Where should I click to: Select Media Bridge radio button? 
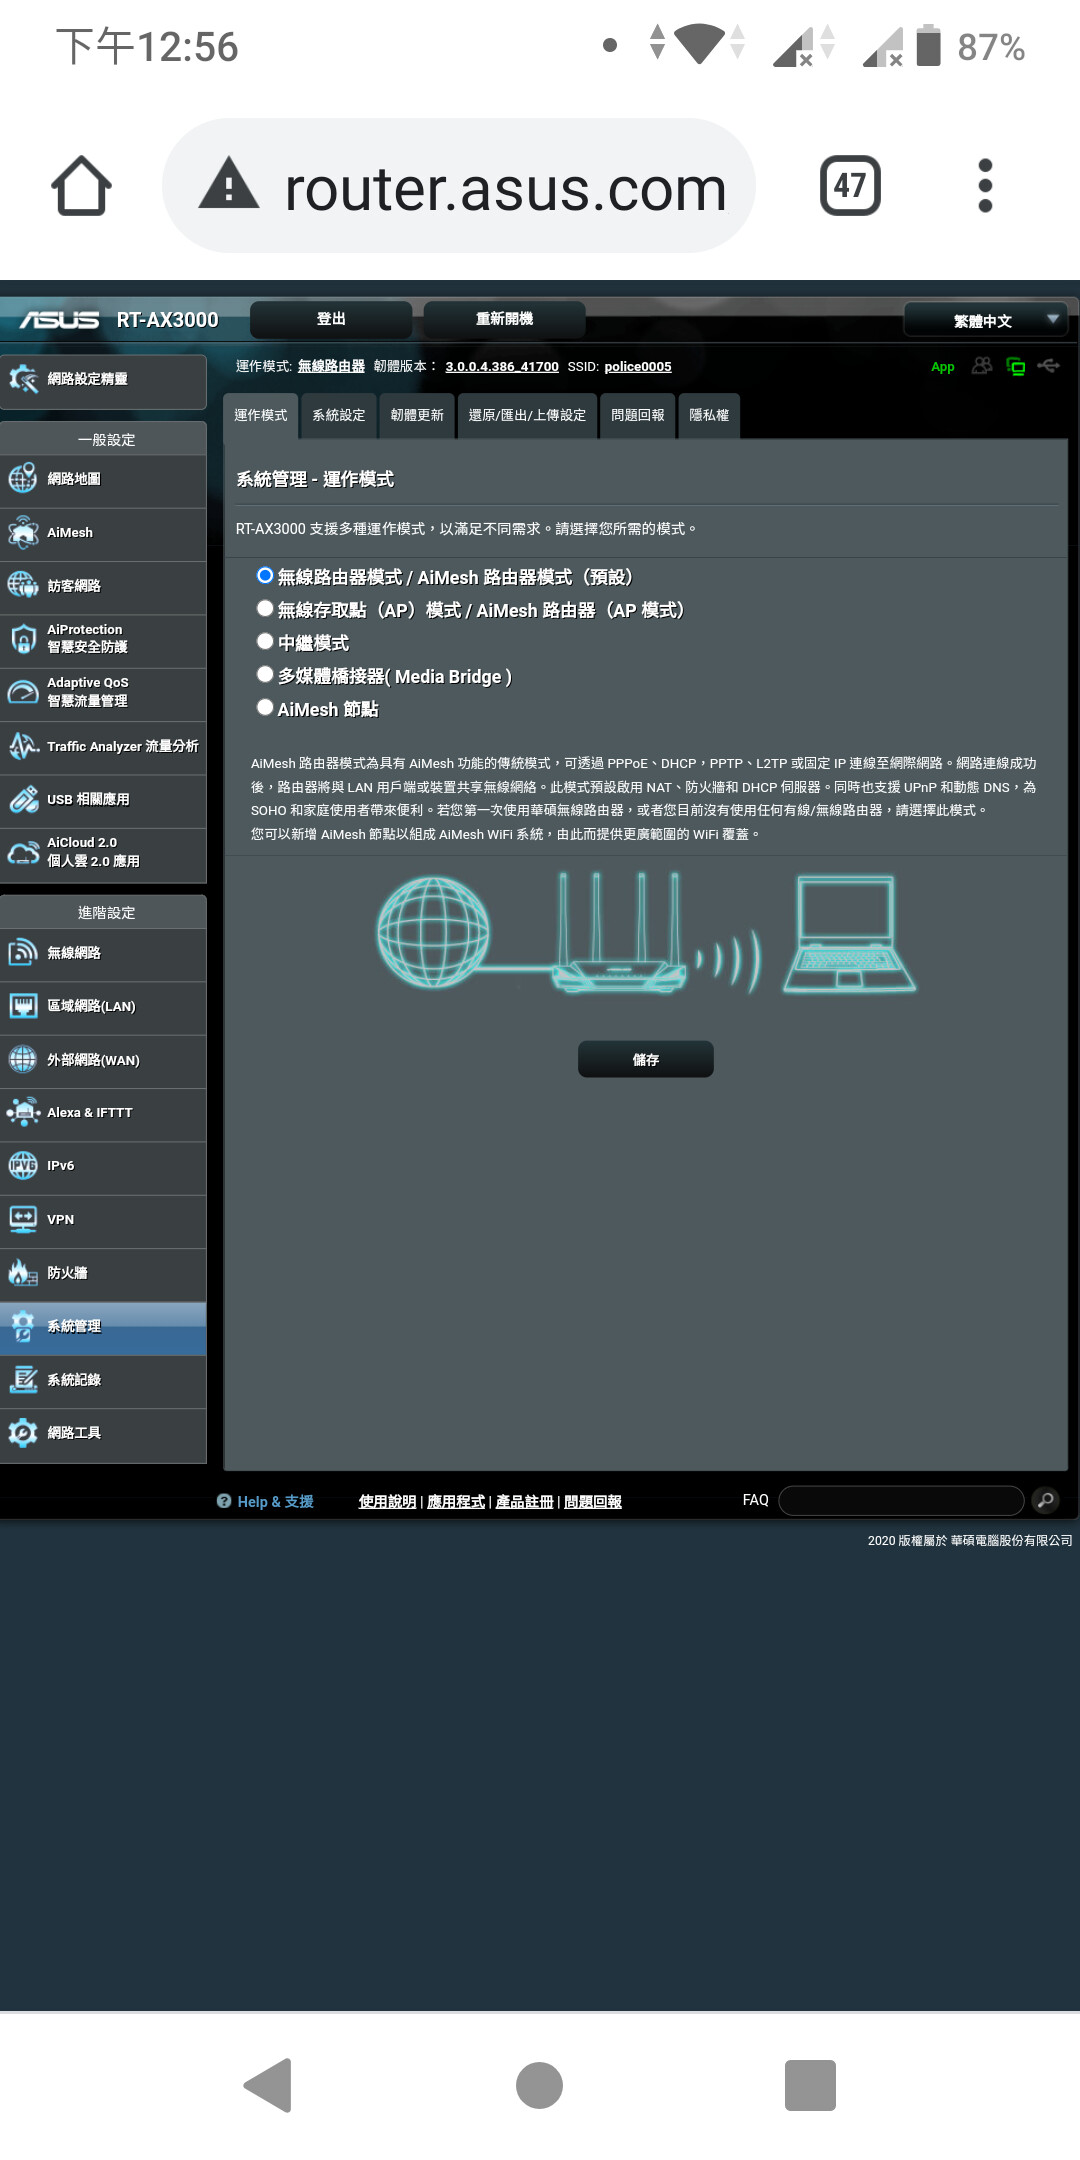(x=265, y=675)
